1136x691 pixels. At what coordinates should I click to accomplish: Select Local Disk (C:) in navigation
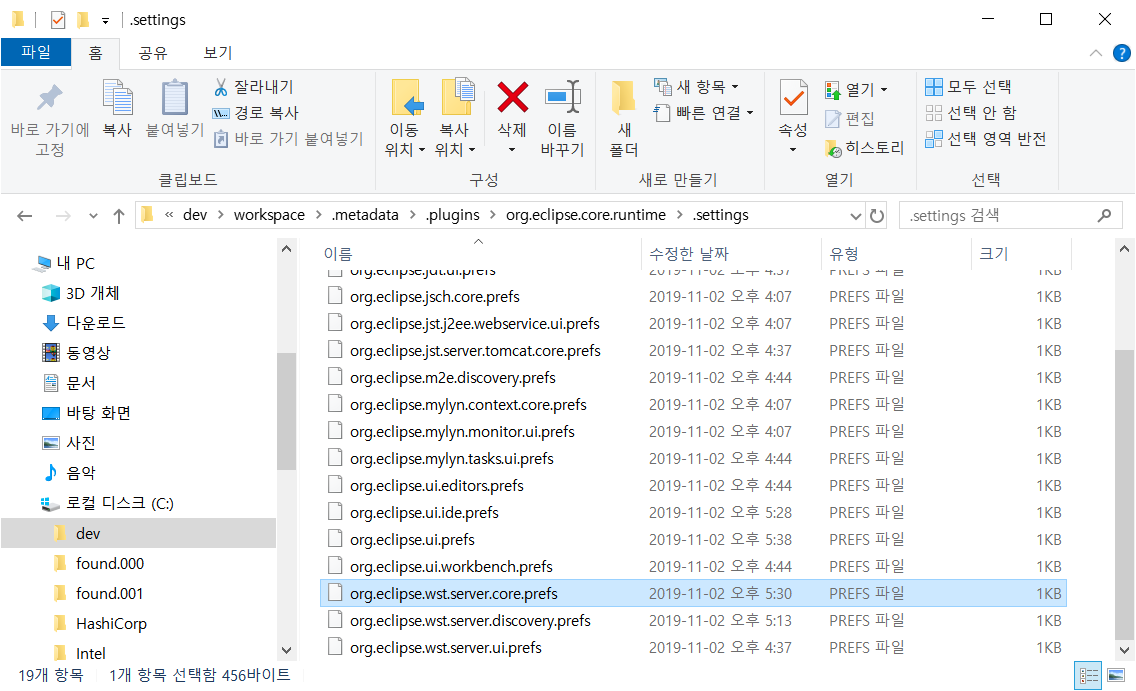106,503
